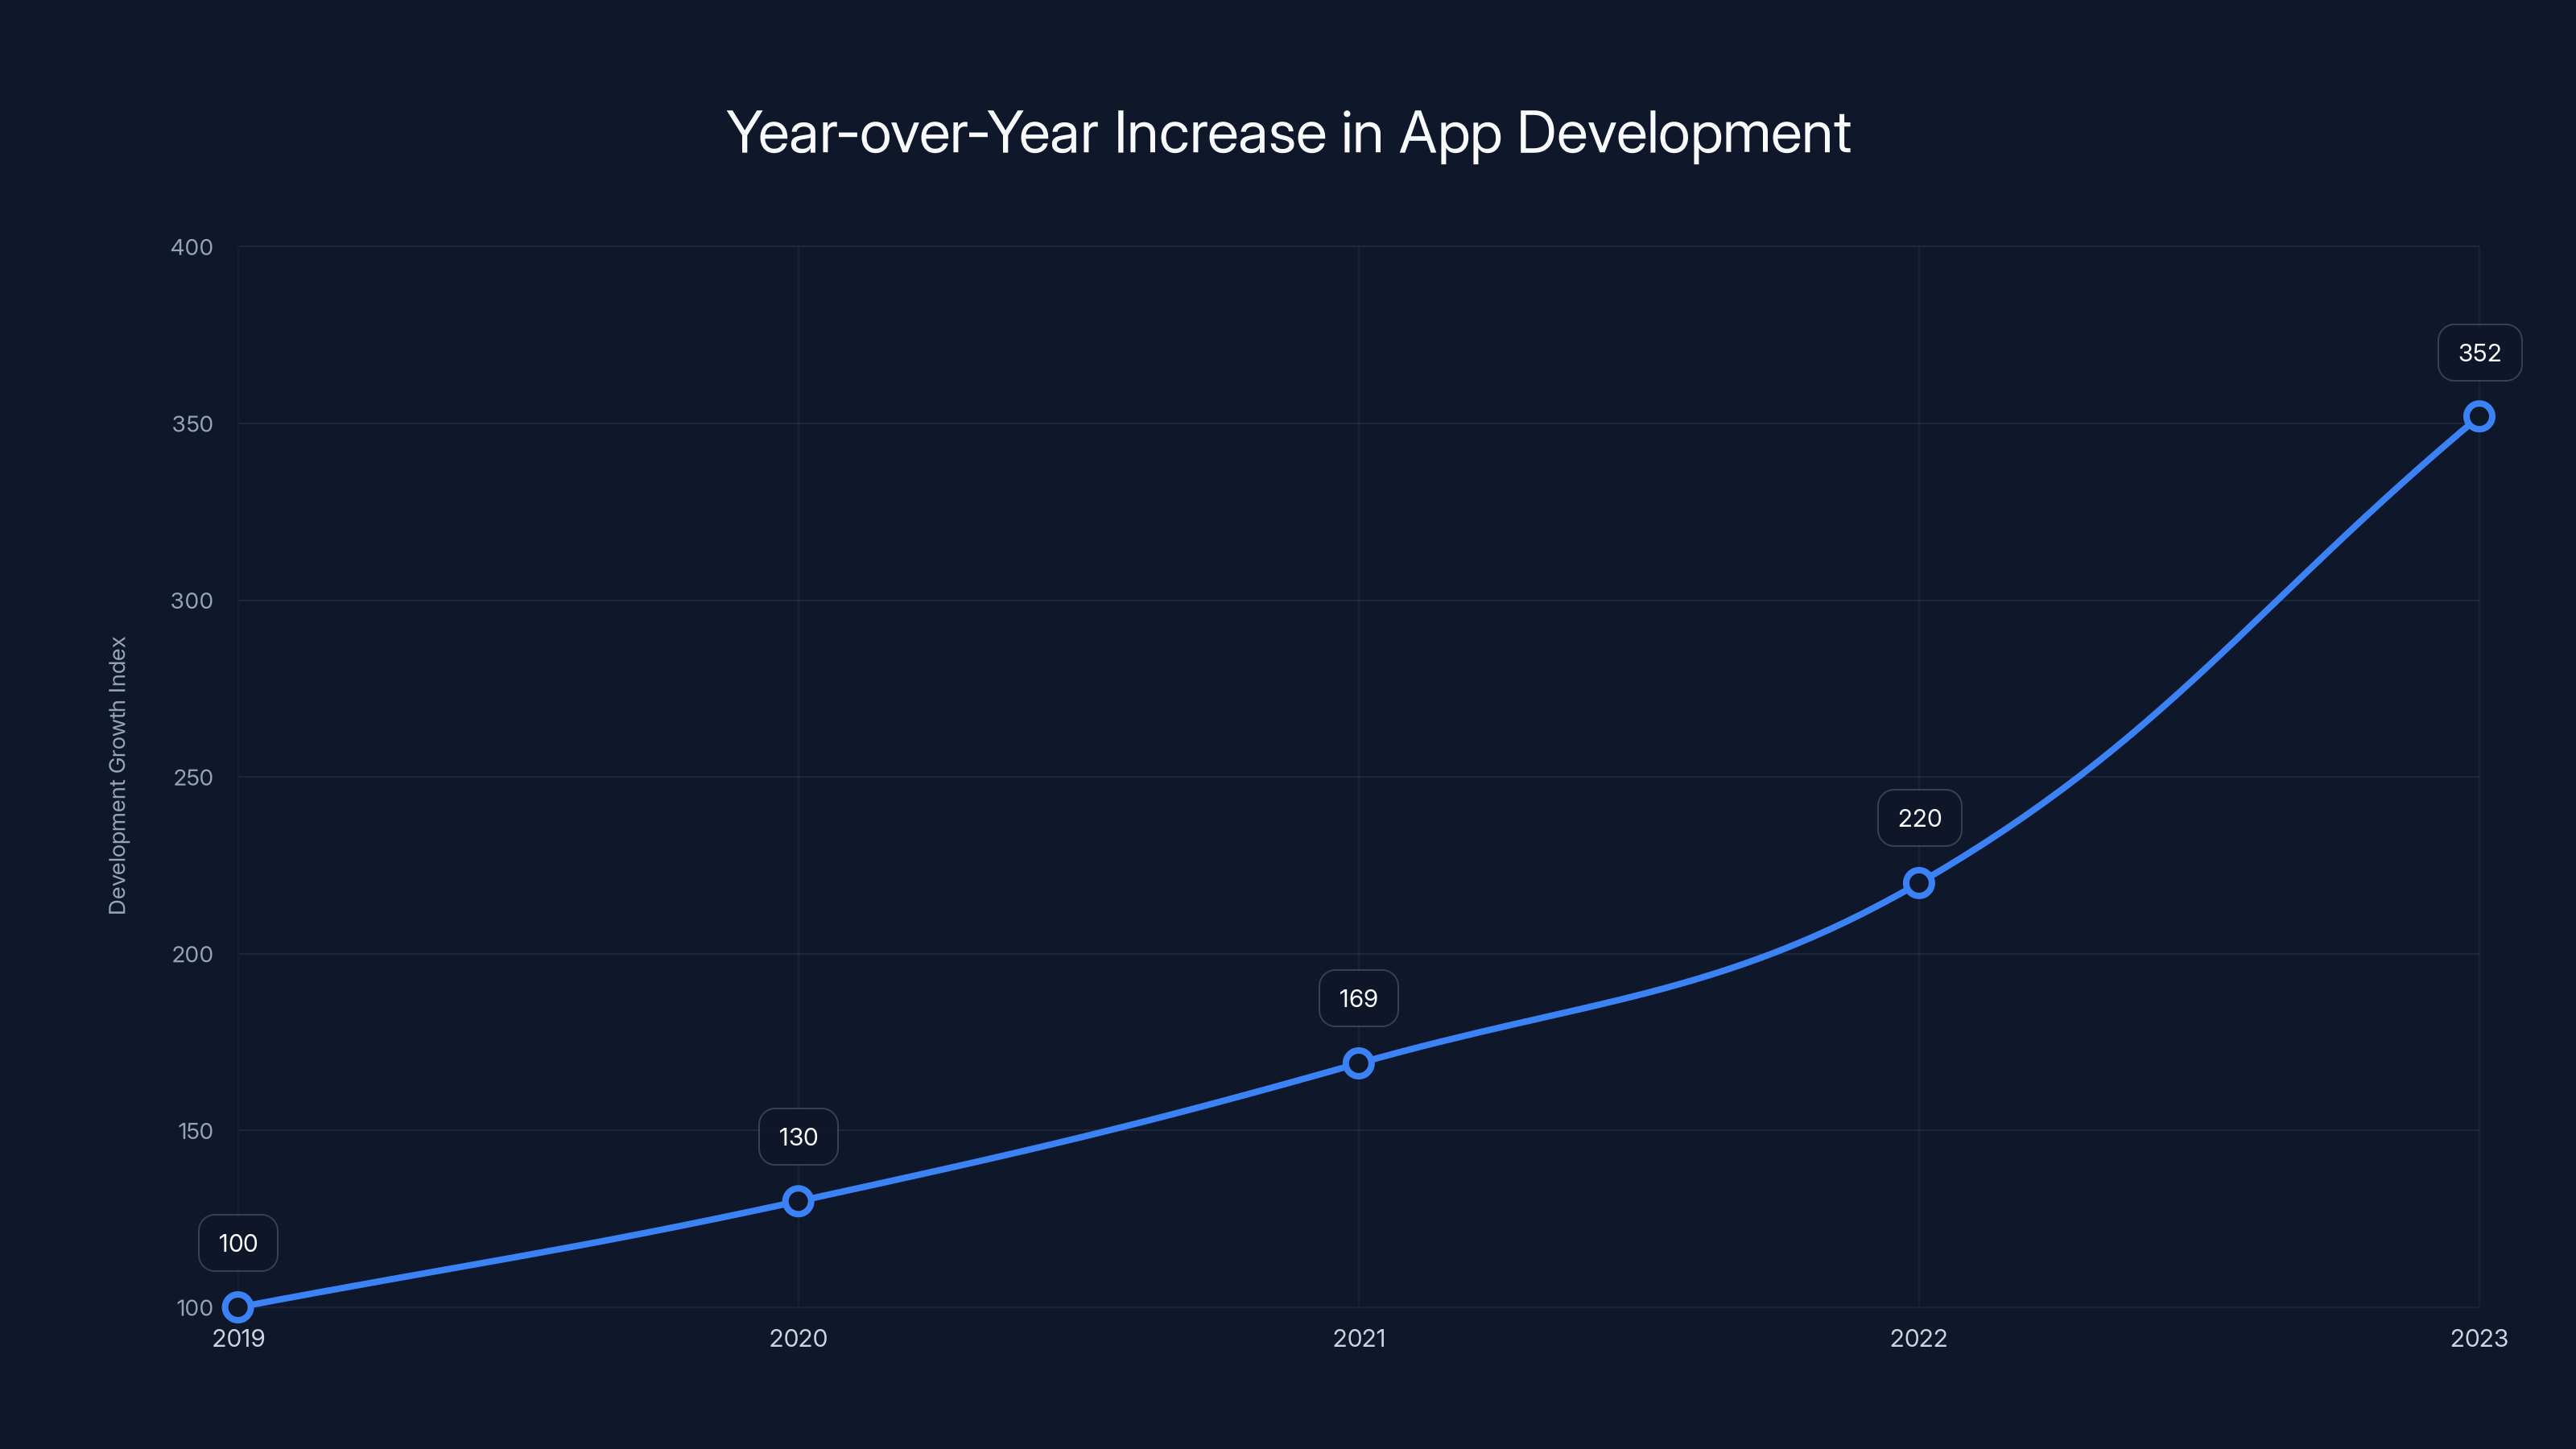The image size is (2576, 1449).
Task: Select the 2020 data point marker
Action: click(798, 1200)
